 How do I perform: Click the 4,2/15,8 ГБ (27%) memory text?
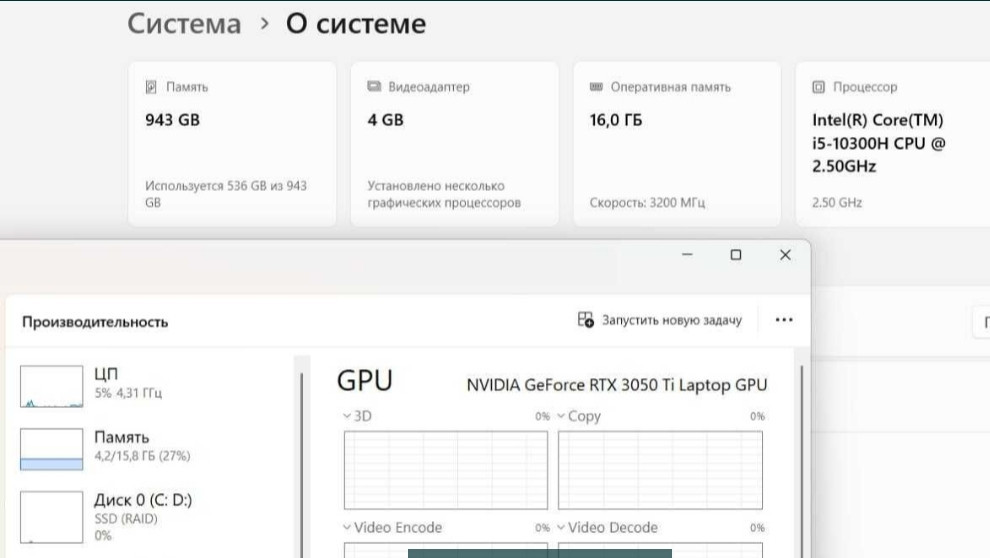click(x=142, y=456)
